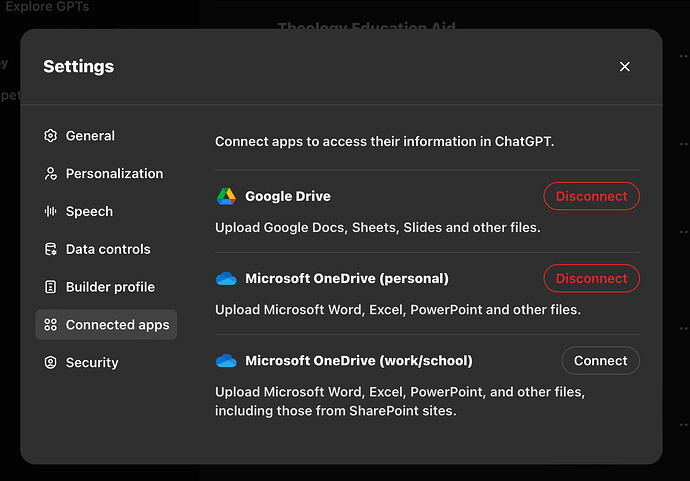The width and height of the screenshot is (690, 481).
Task: Open the Security settings tab
Action: tap(106, 363)
